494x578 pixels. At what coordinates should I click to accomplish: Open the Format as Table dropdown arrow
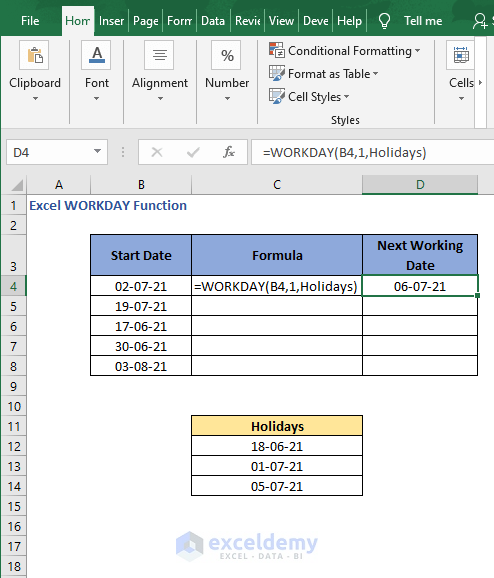click(375, 73)
